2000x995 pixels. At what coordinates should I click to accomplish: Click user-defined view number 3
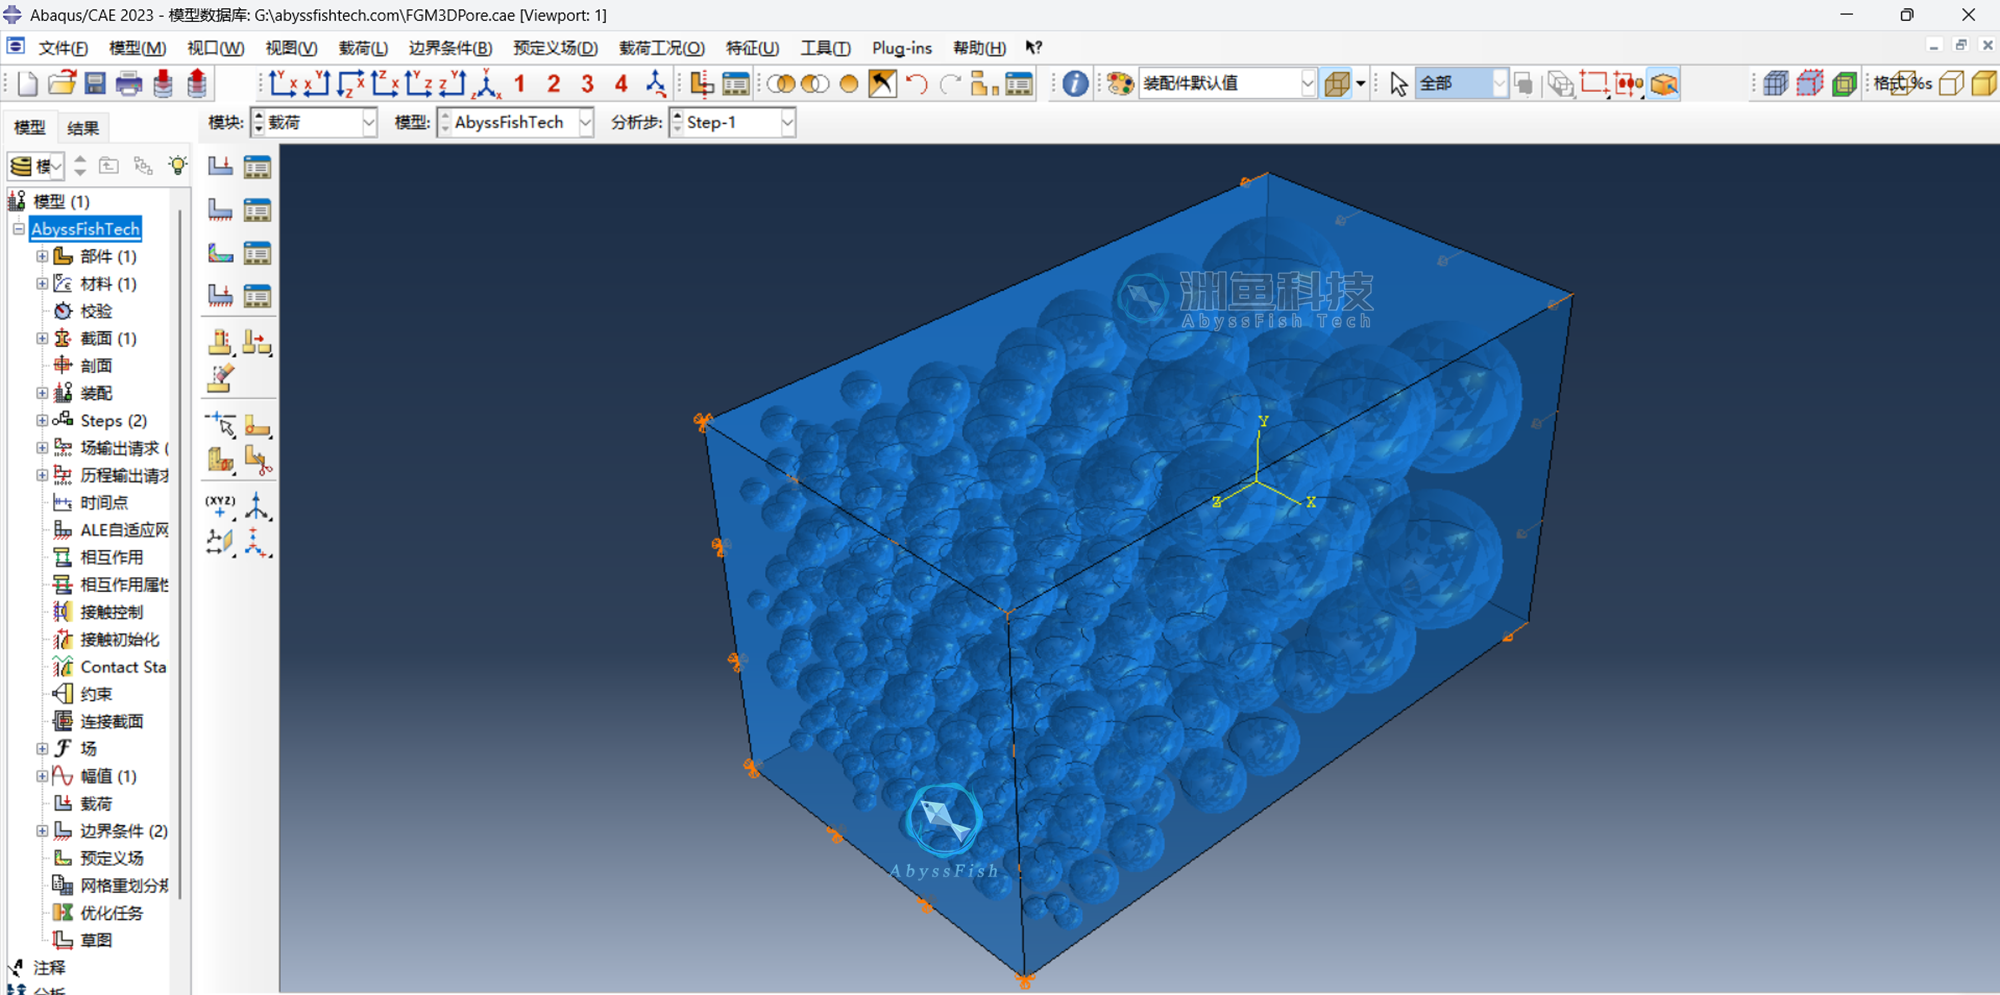[588, 84]
